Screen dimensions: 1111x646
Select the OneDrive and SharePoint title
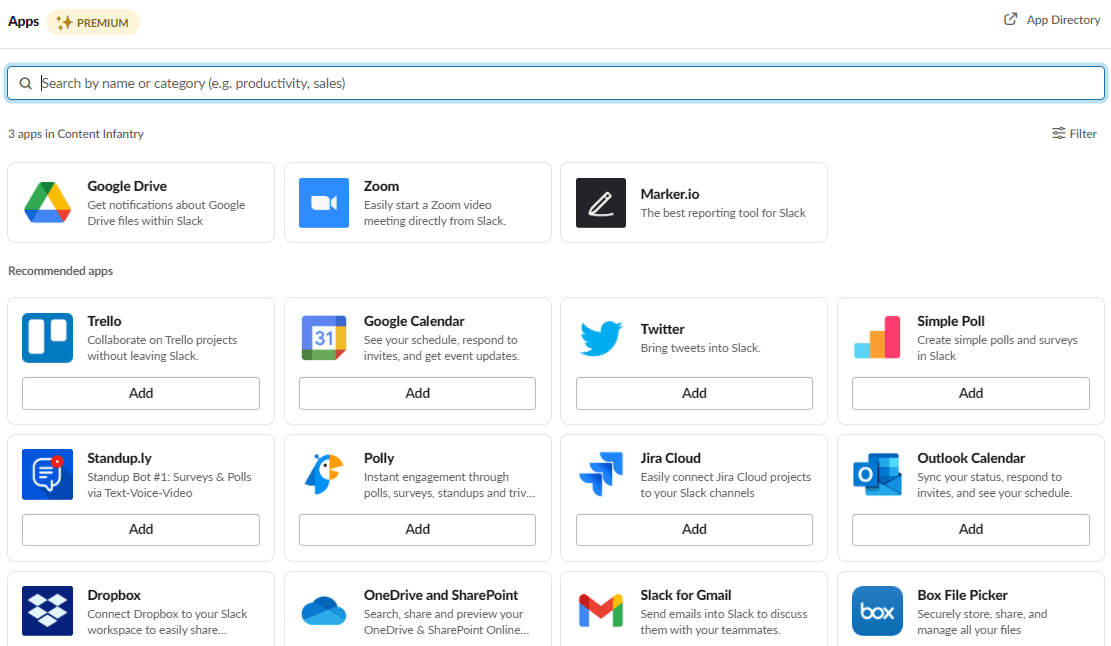point(441,595)
